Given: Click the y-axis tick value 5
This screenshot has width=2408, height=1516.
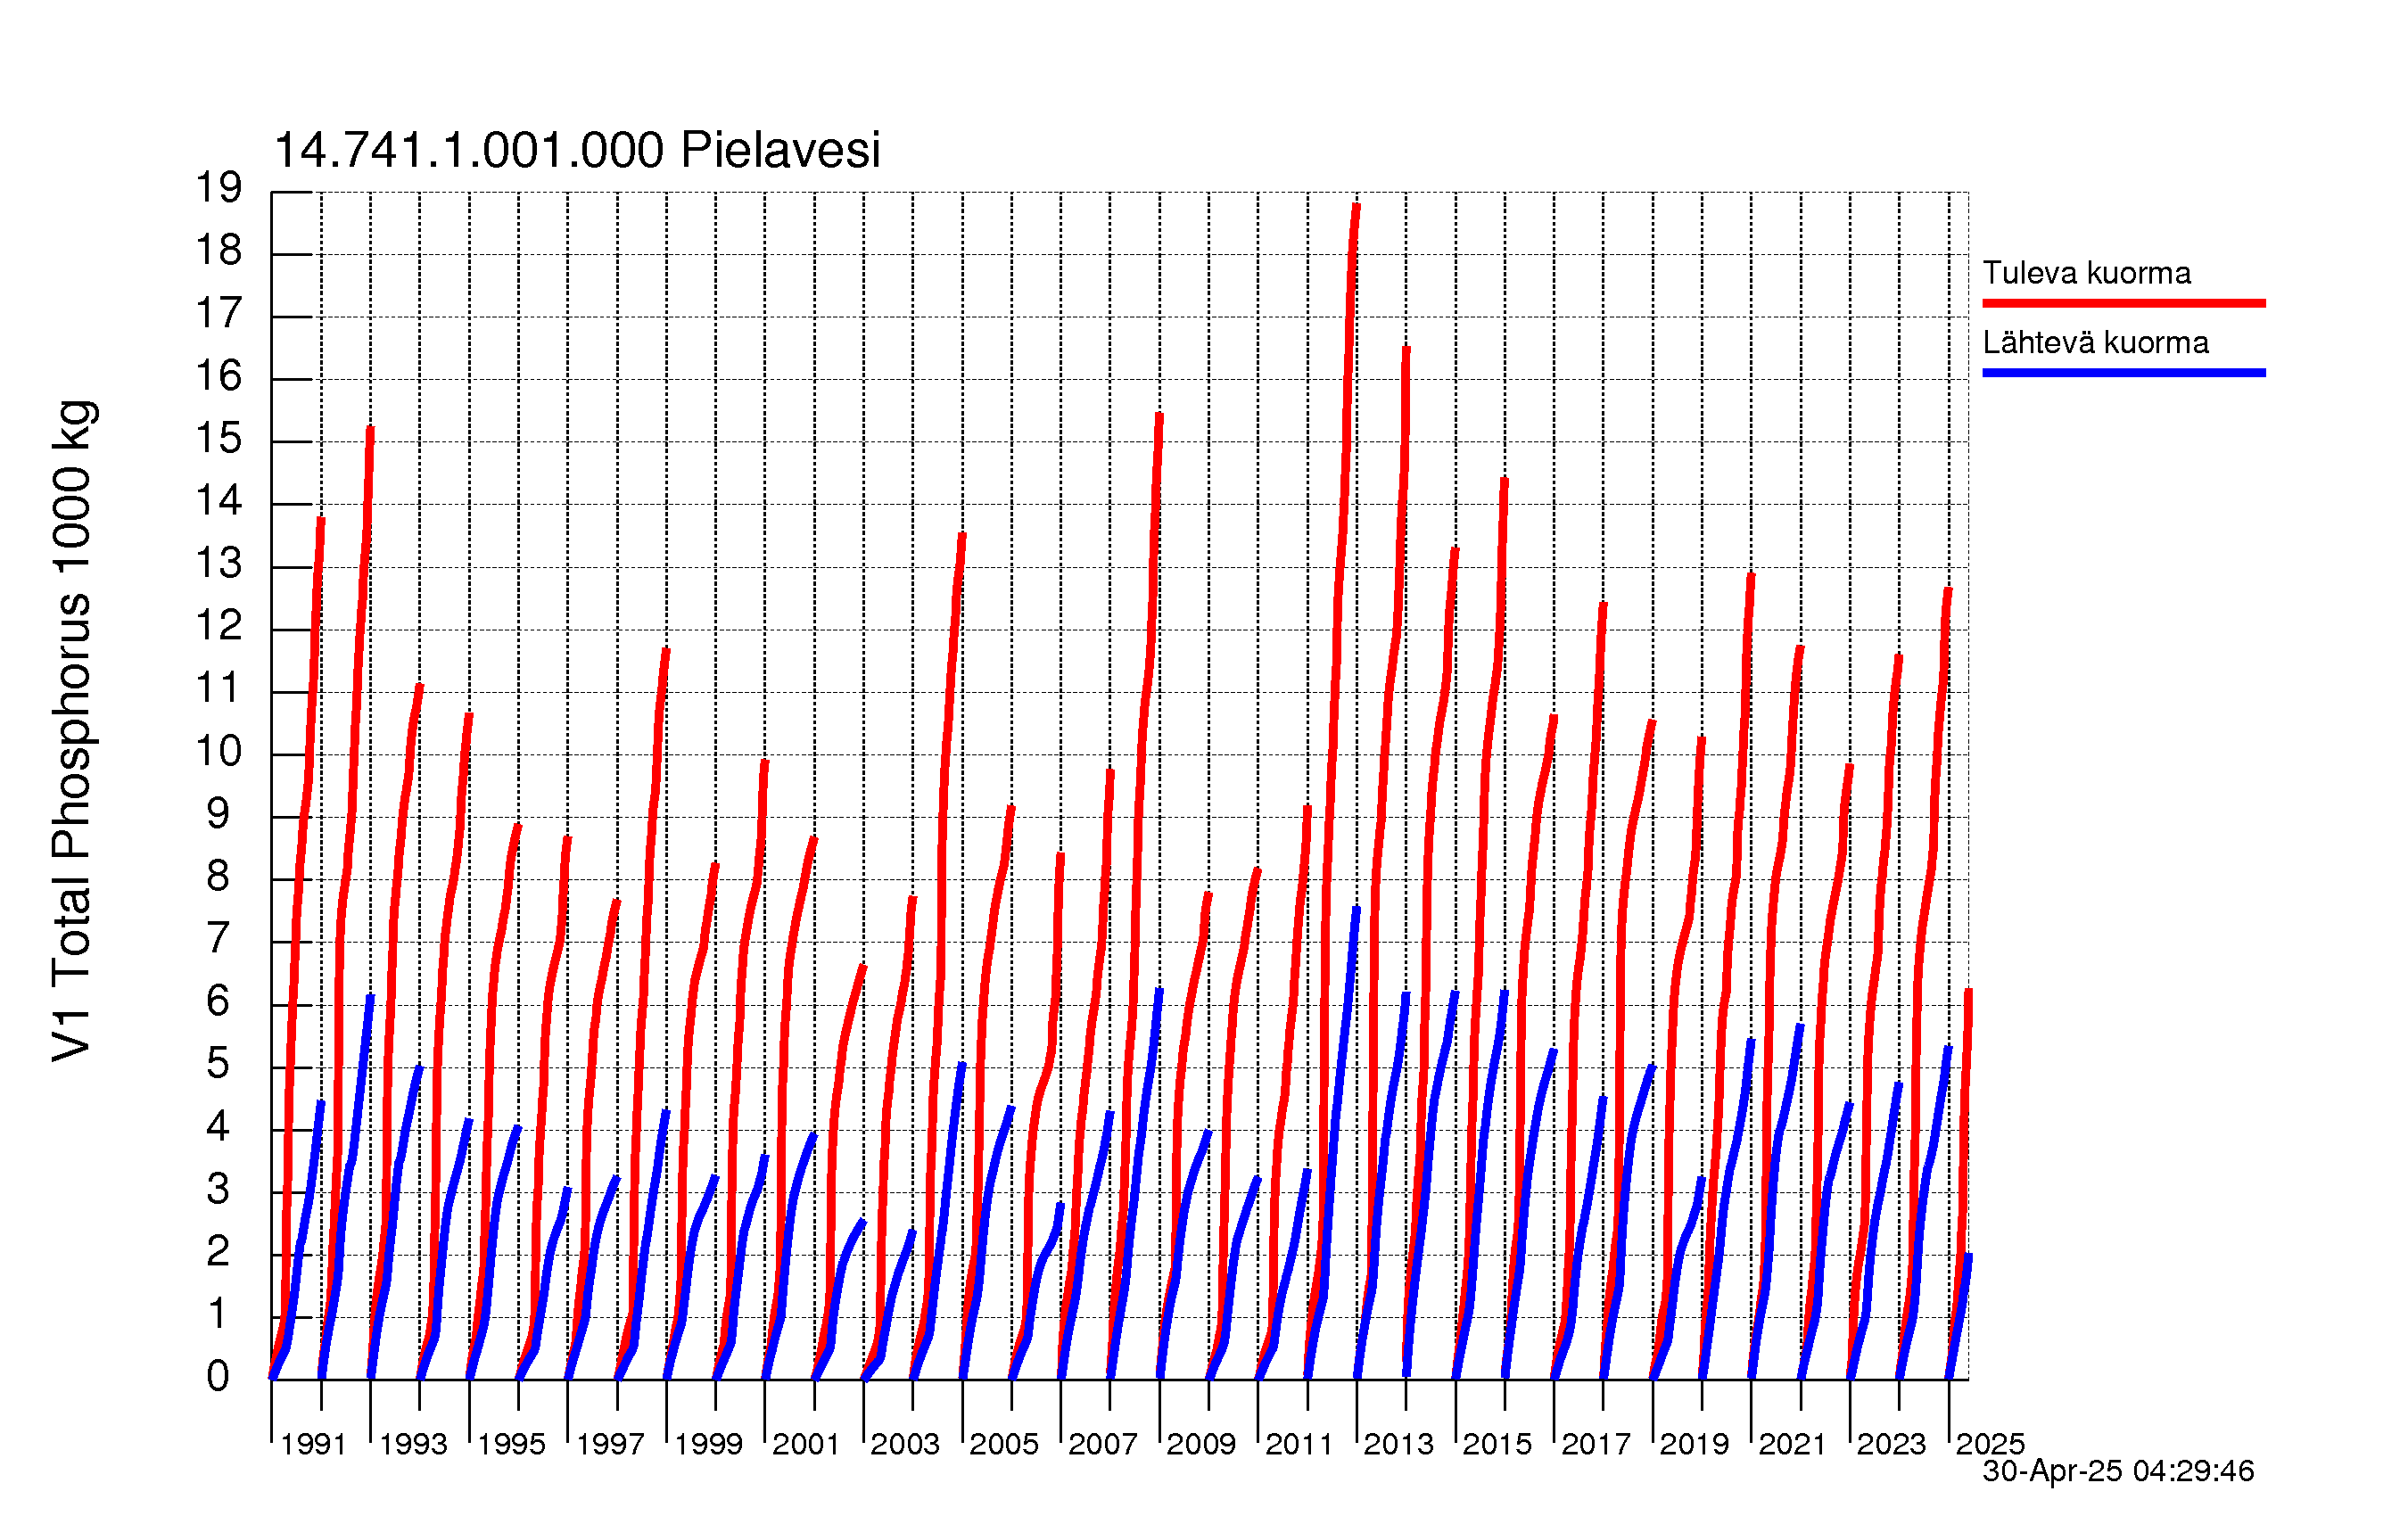Looking at the screenshot, I should click(218, 1064).
